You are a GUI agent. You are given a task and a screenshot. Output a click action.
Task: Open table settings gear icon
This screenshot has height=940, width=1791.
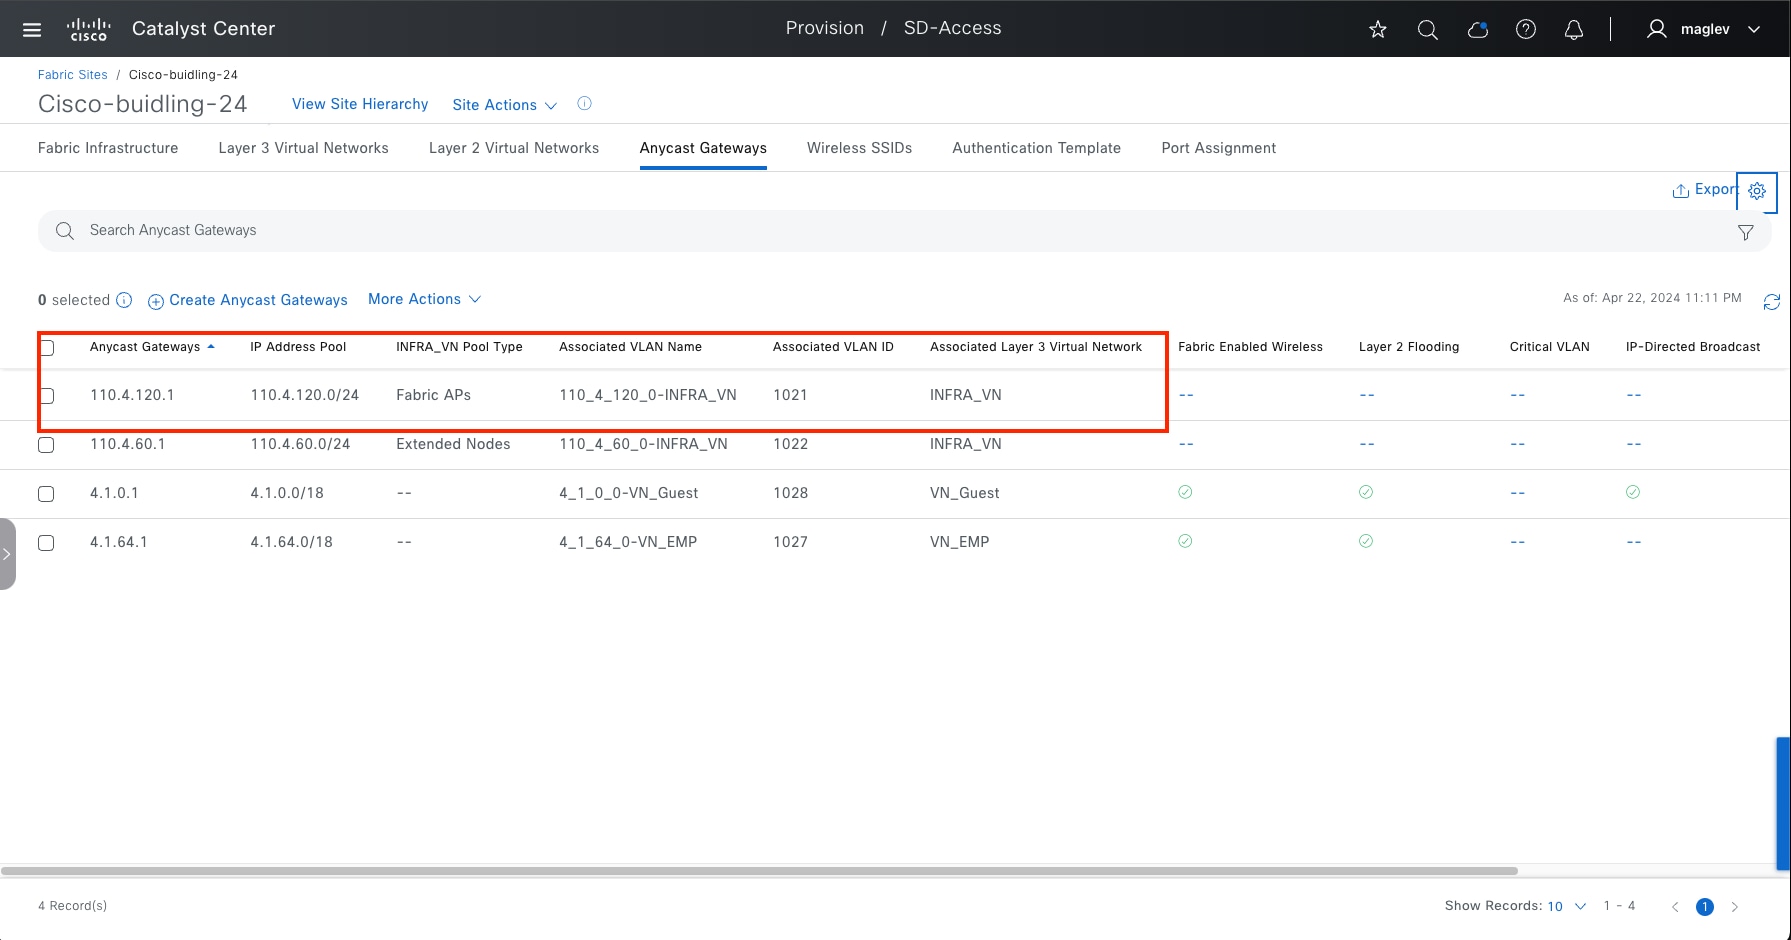[1757, 191]
